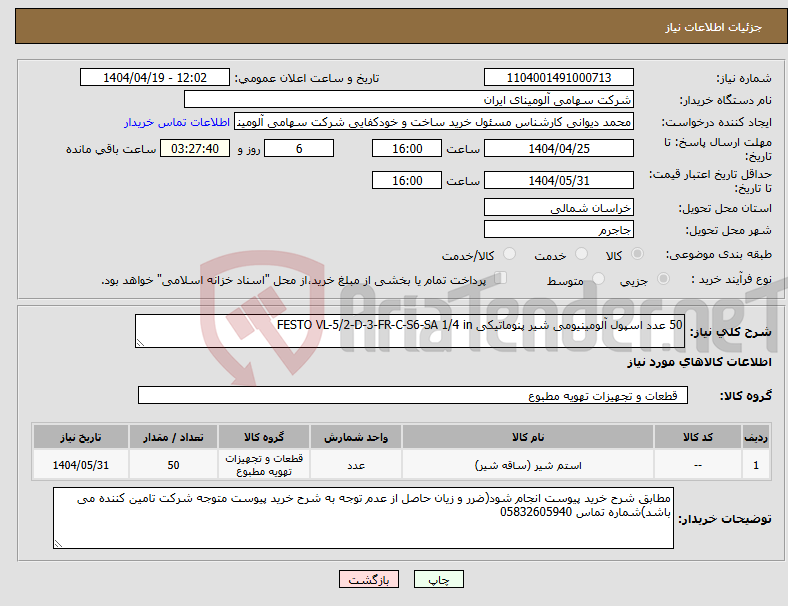The image size is (788, 606).
Task: Click the چاپ (print) button
Action: coord(438,579)
